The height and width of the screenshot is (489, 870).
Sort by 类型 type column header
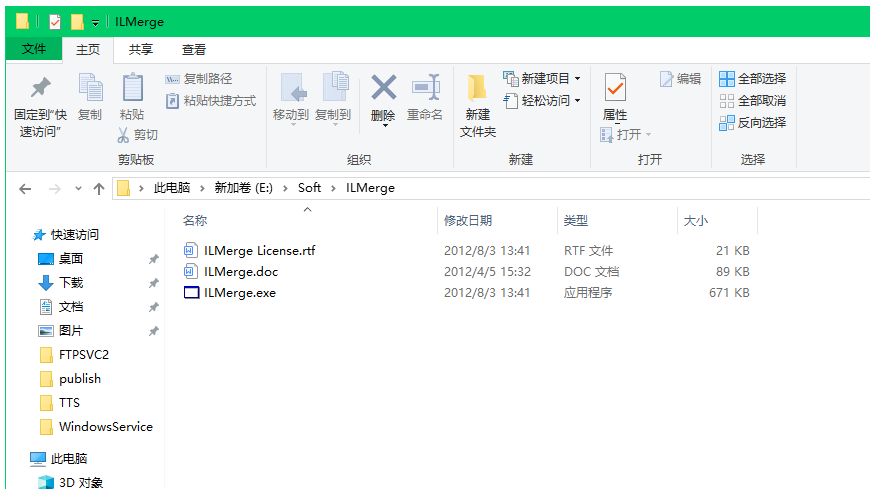575,221
